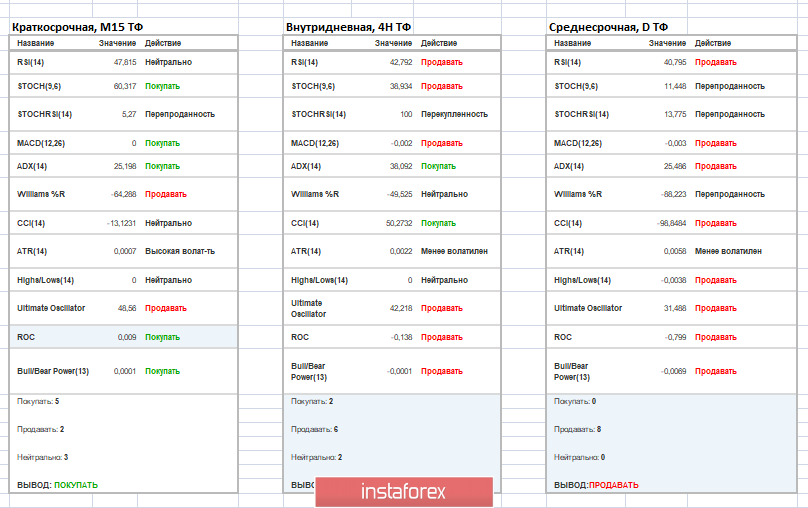This screenshot has width=808, height=508.
Task: Select ADX(14) value 25,486
Action: [675, 166]
